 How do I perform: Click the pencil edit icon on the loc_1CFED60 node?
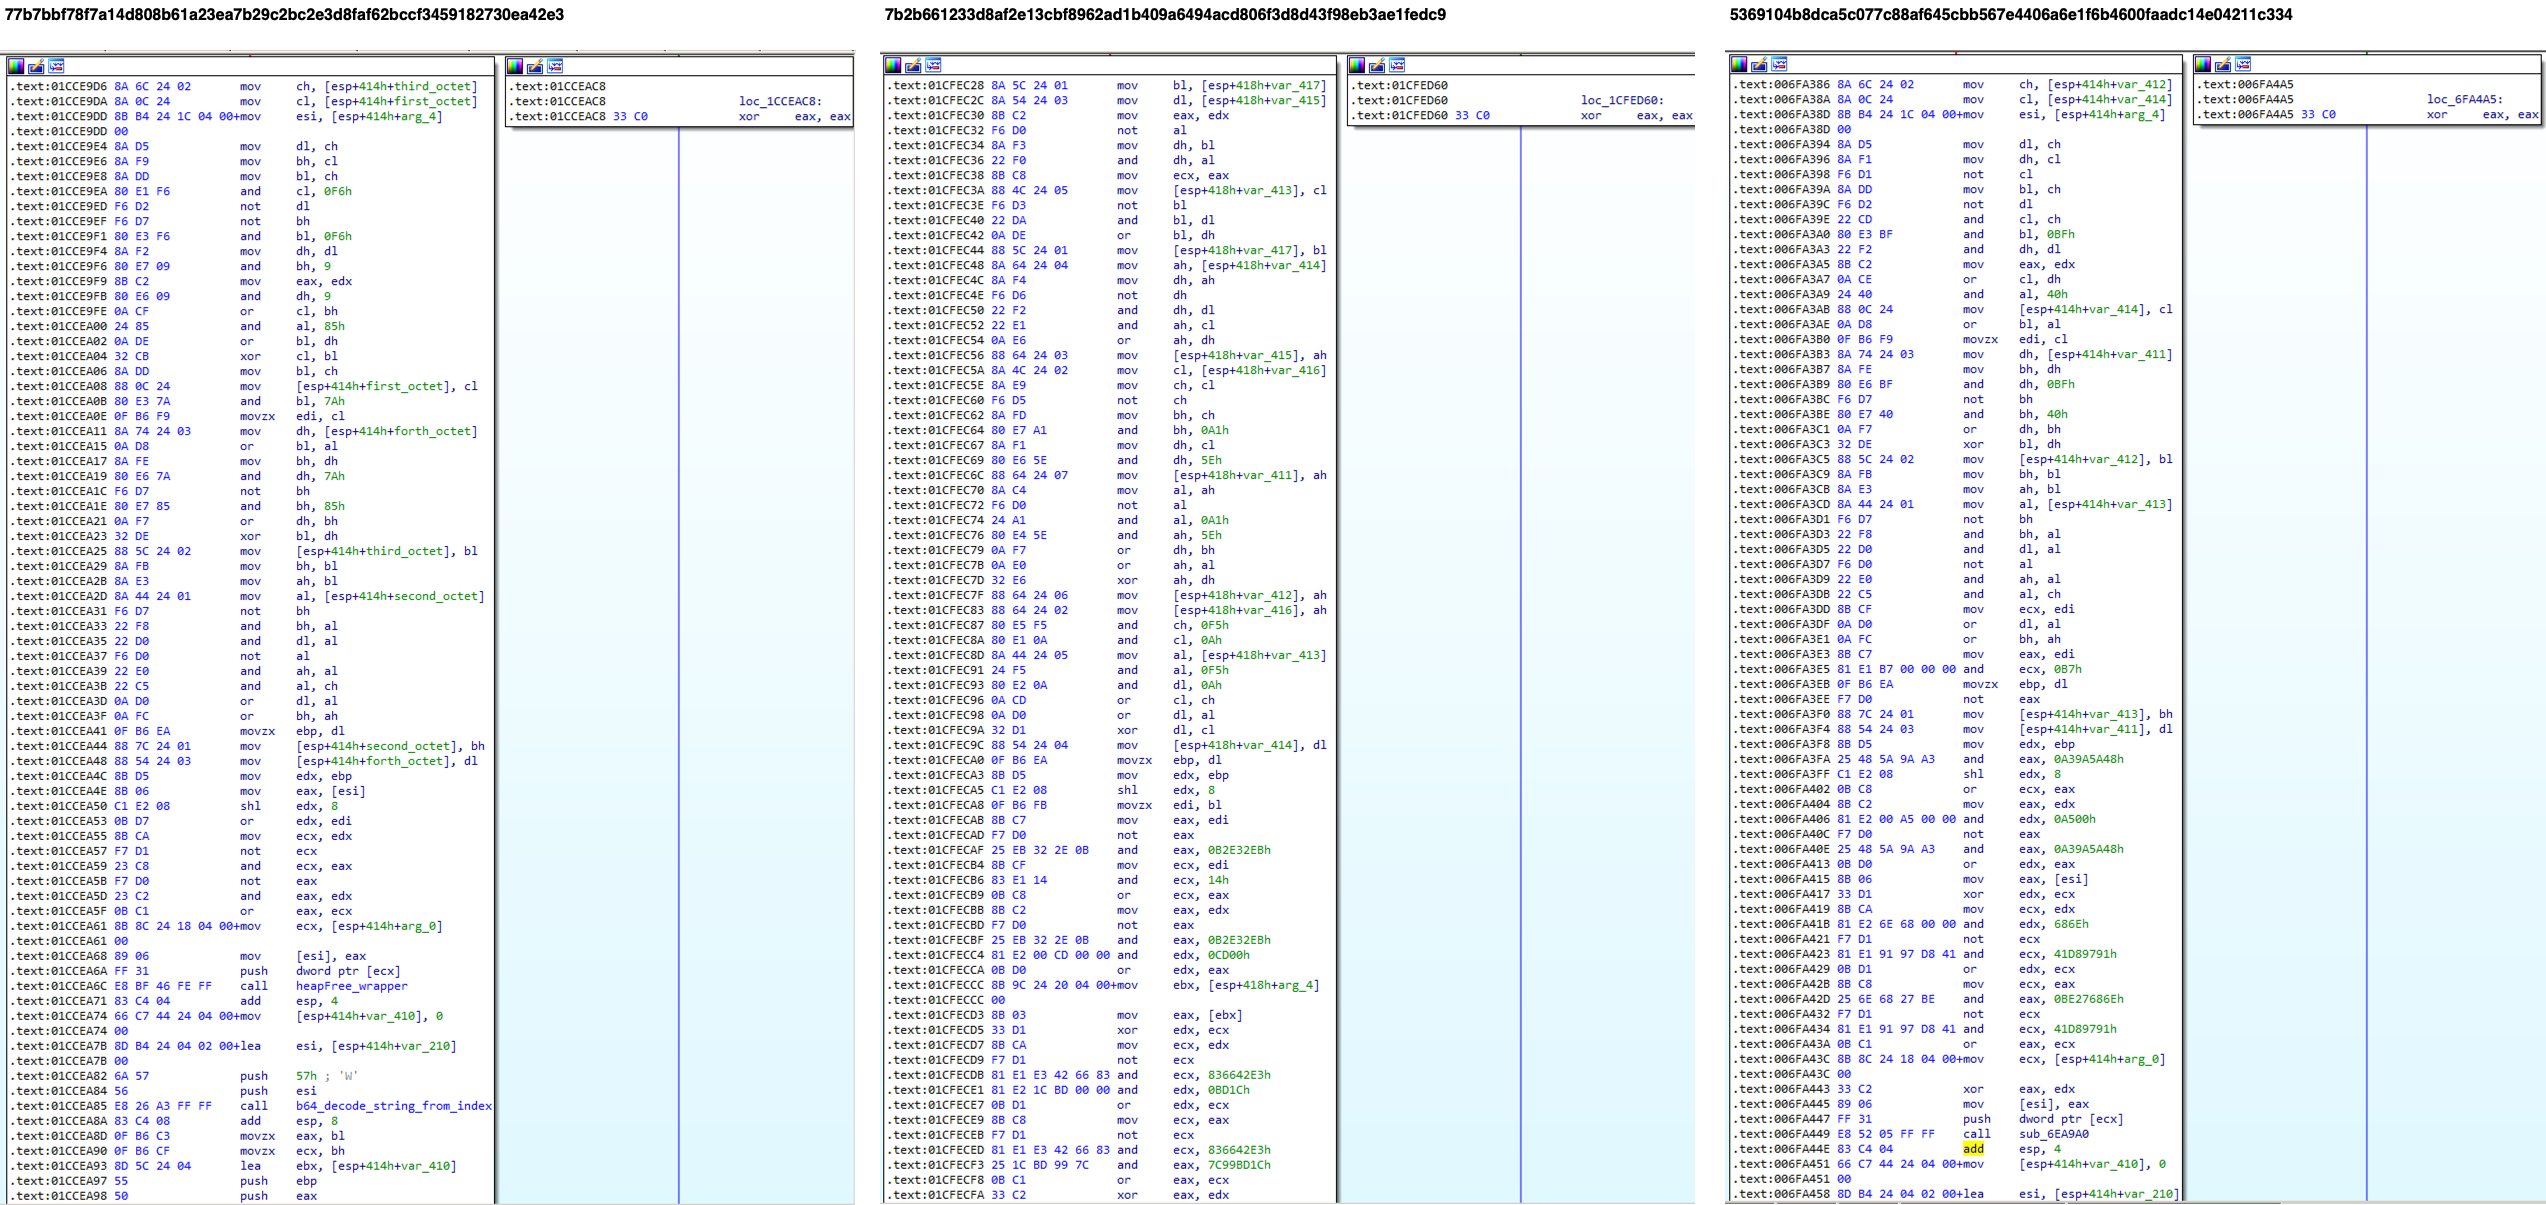tap(1377, 65)
